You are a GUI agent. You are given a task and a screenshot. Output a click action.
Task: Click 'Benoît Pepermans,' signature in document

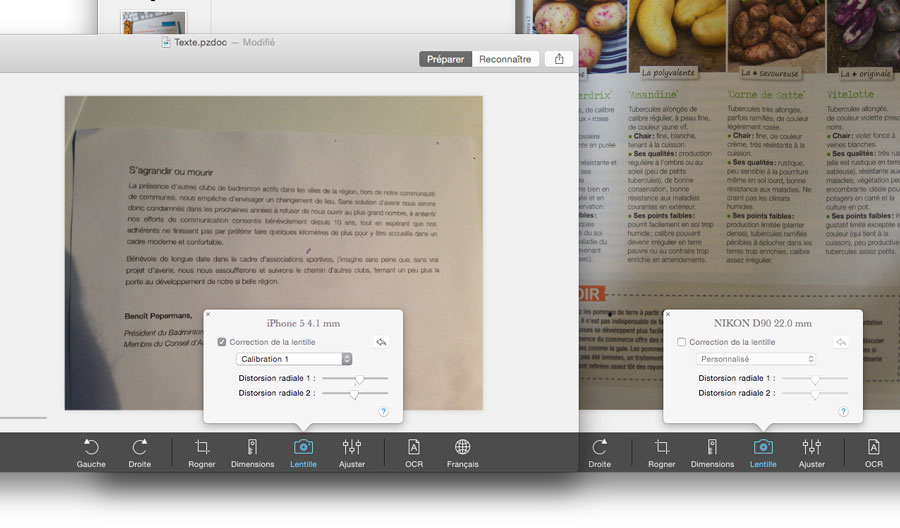[x=158, y=316]
